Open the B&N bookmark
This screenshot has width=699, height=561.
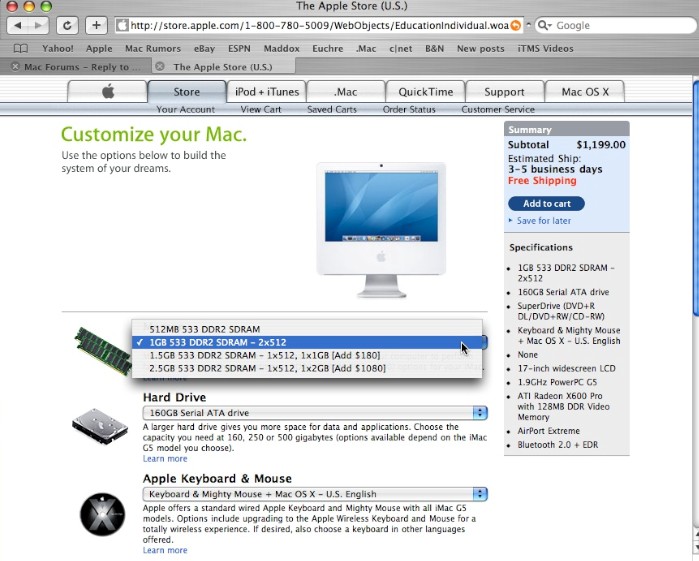[435, 48]
